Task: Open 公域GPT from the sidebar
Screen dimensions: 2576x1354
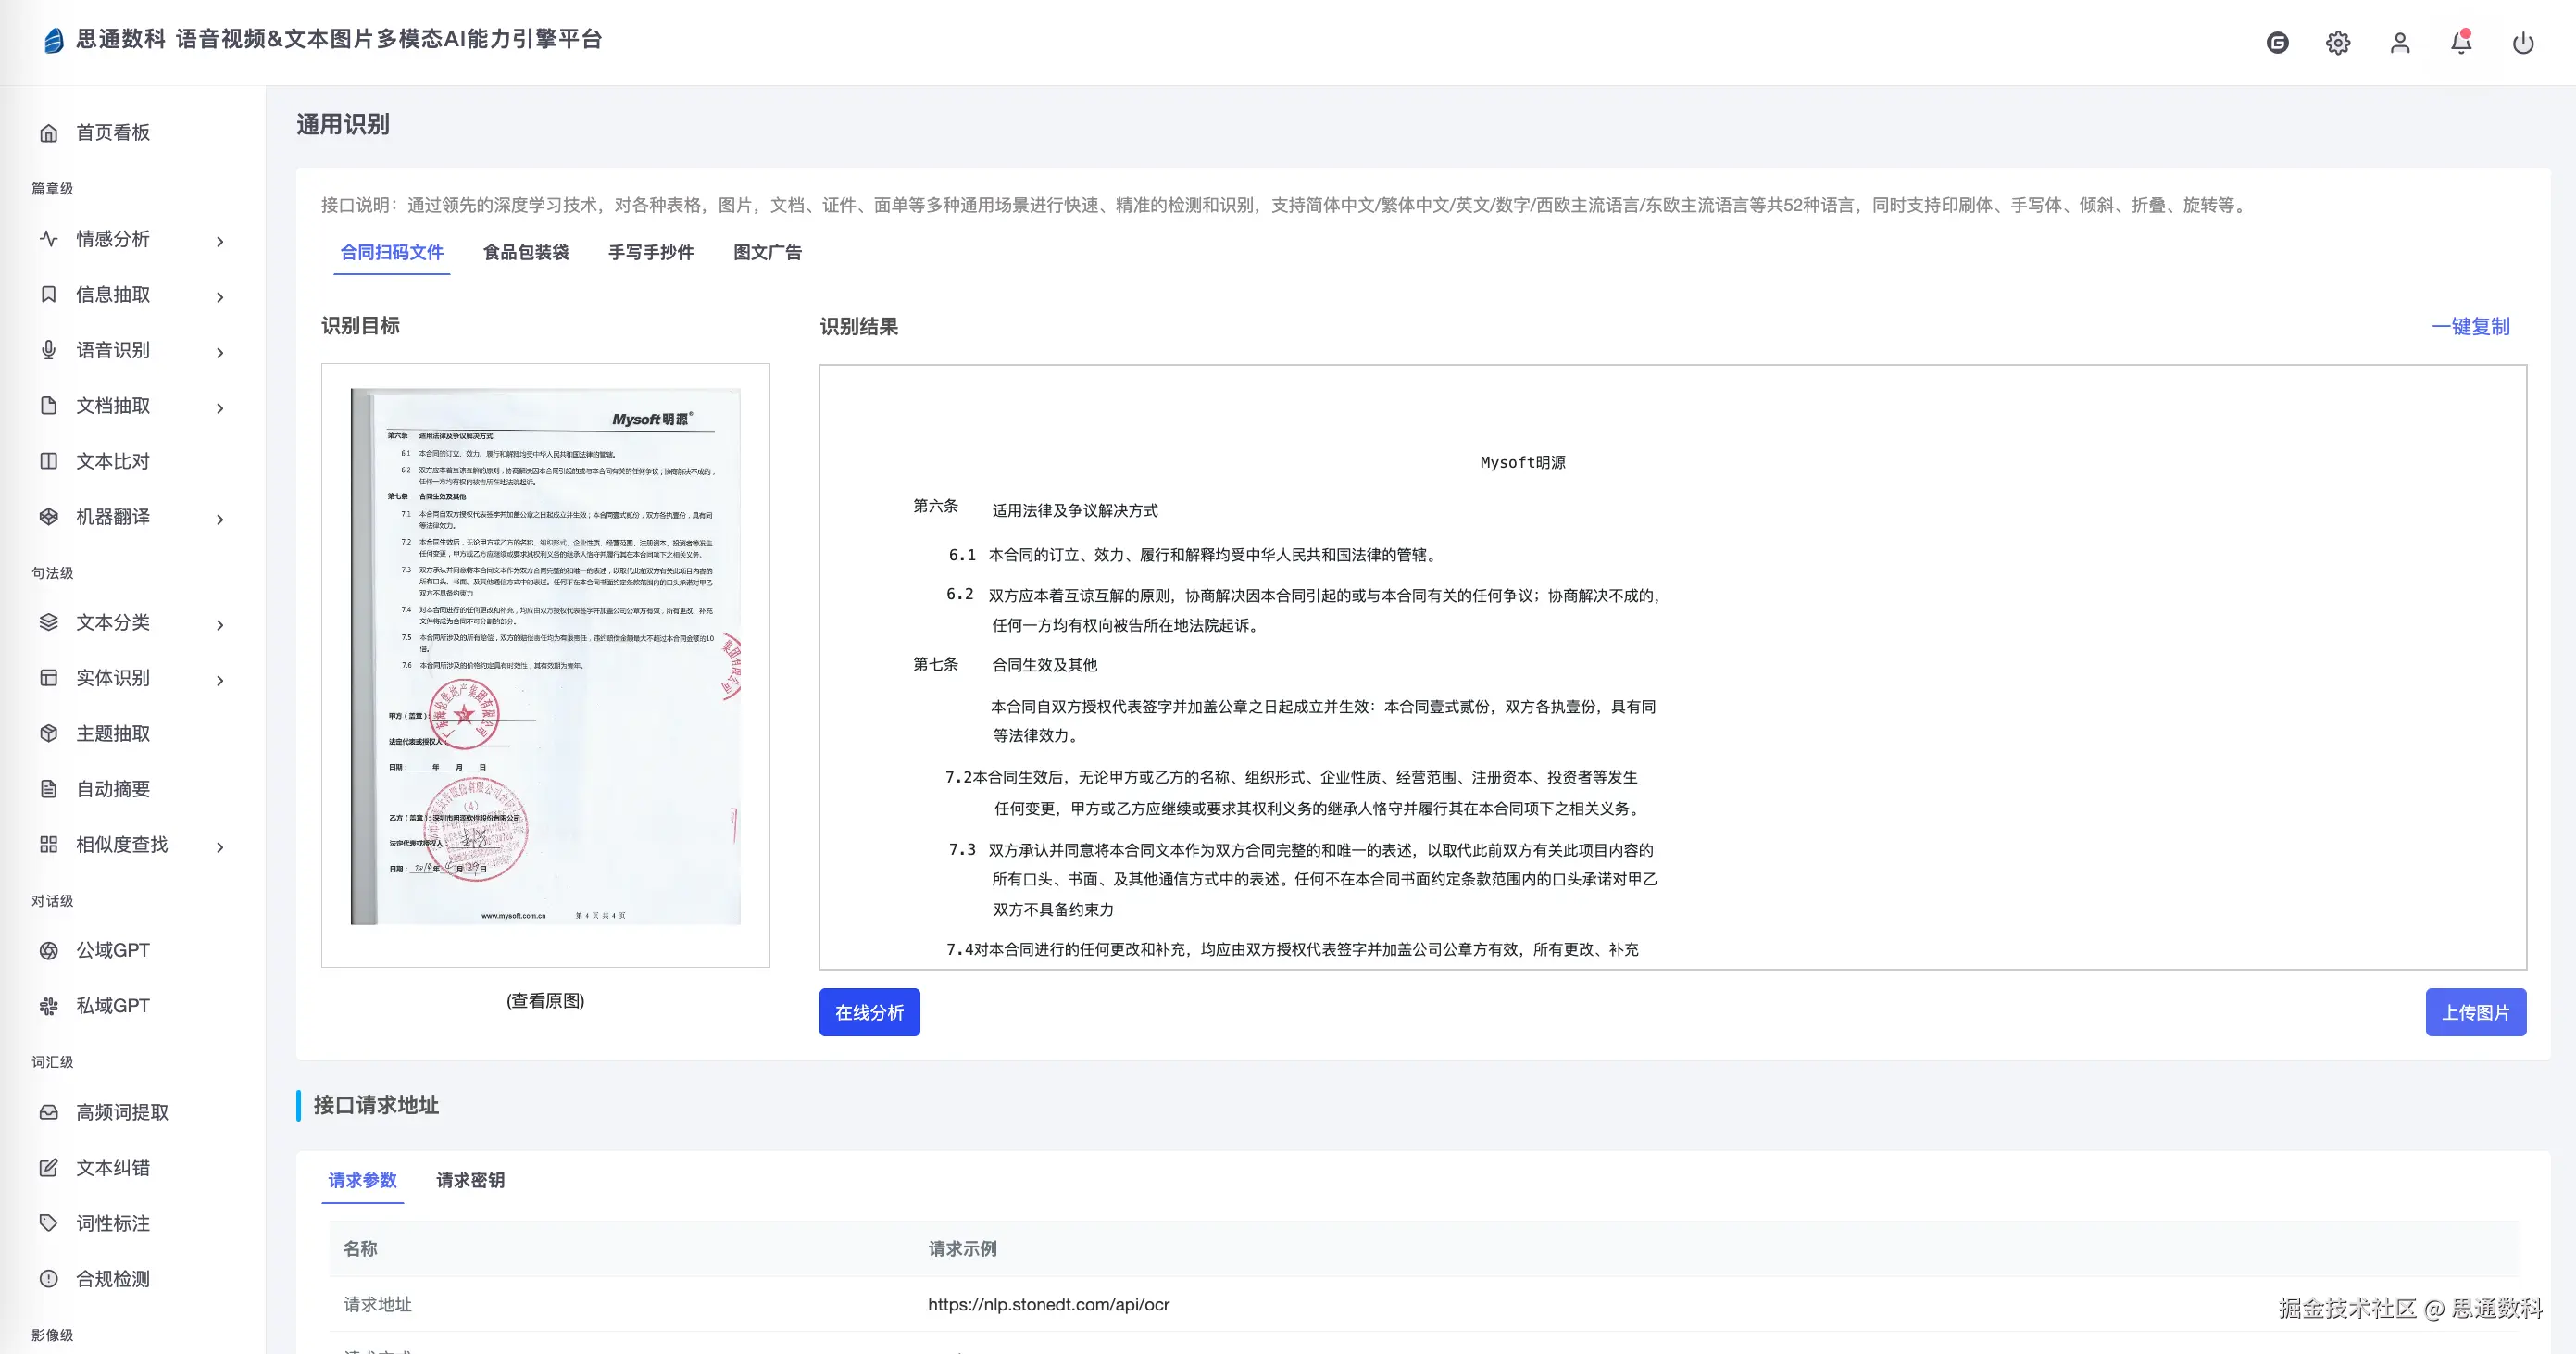Action: [112, 950]
